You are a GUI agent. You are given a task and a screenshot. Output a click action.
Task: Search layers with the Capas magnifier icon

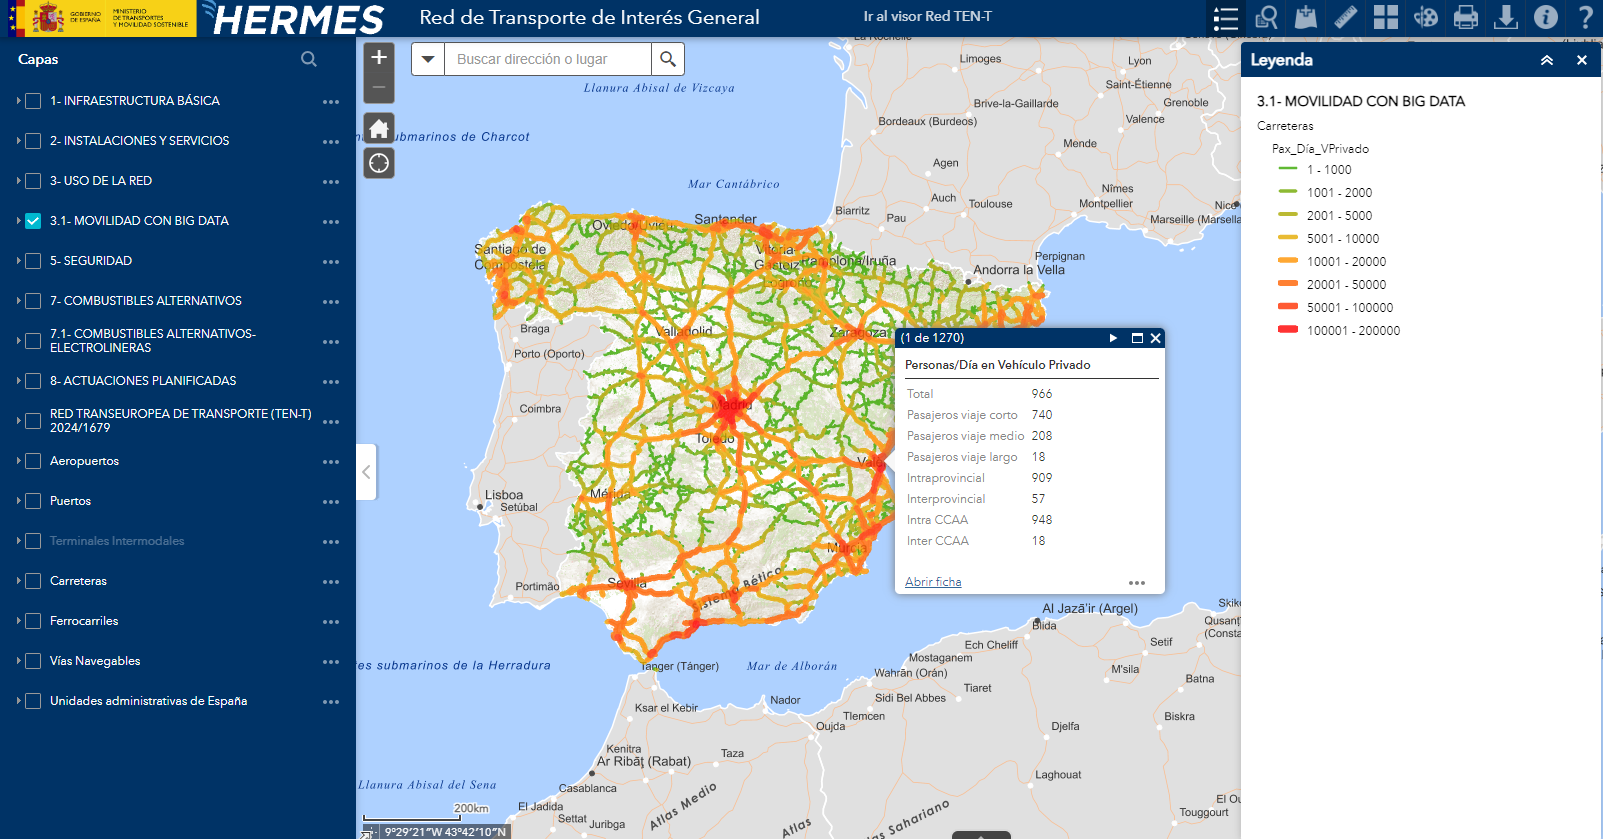309,59
